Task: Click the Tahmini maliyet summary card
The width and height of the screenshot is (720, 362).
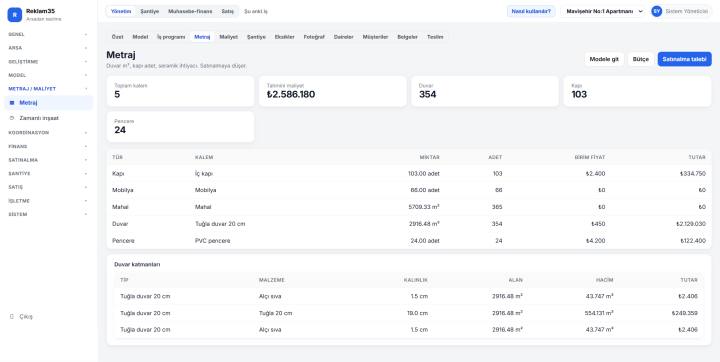Action: (332, 91)
